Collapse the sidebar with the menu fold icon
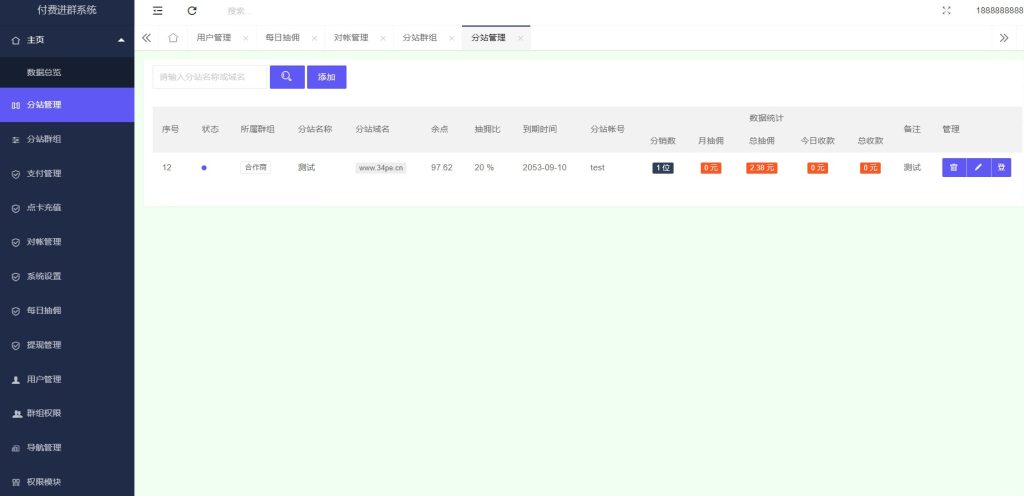Viewport: 1024px width, 496px height. pos(157,10)
